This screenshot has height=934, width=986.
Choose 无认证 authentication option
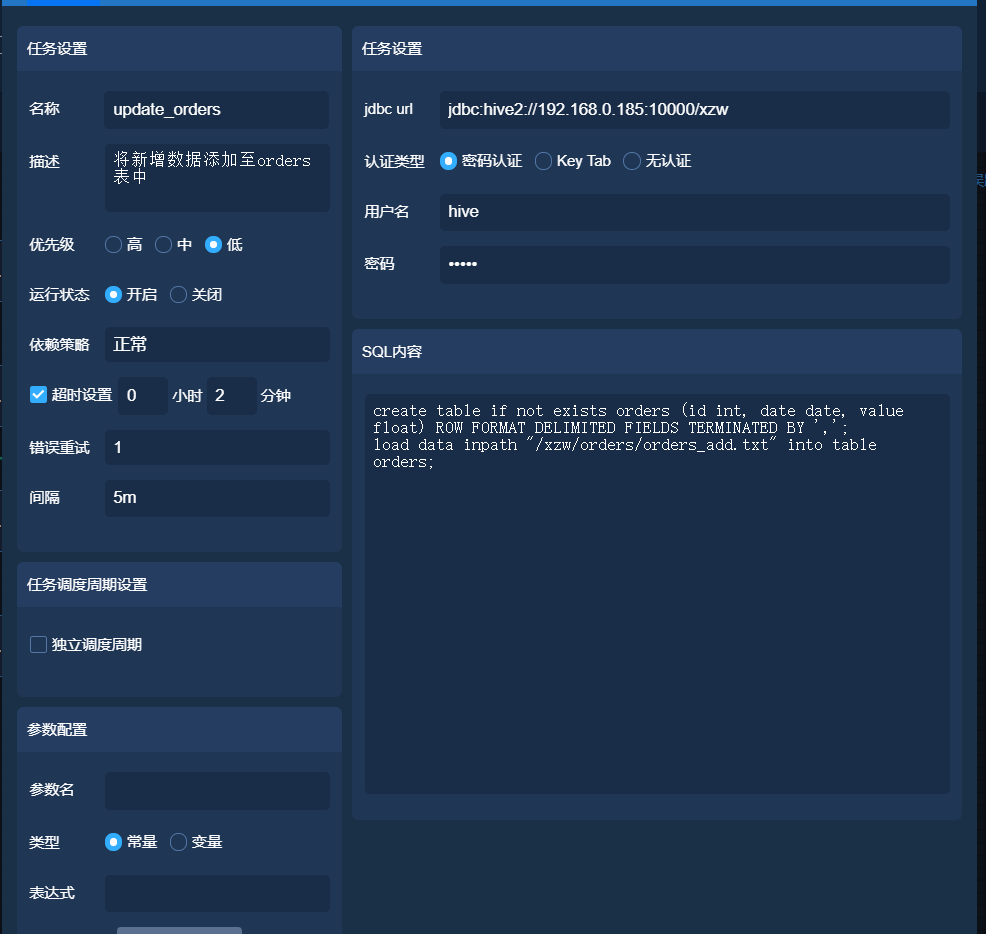(x=631, y=161)
